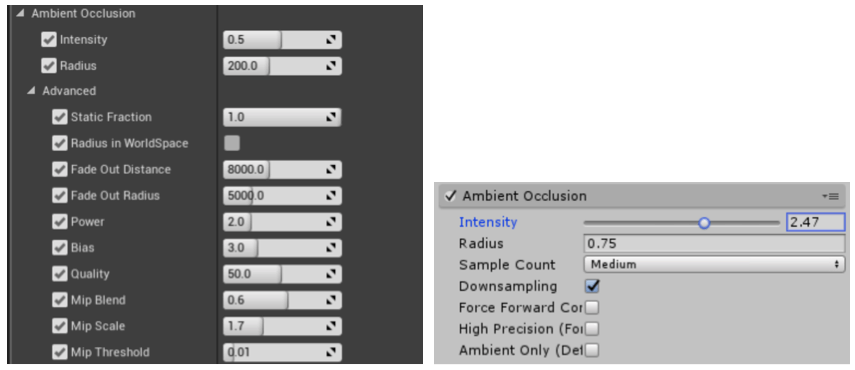Disable the Power override checkbox

click(59, 222)
